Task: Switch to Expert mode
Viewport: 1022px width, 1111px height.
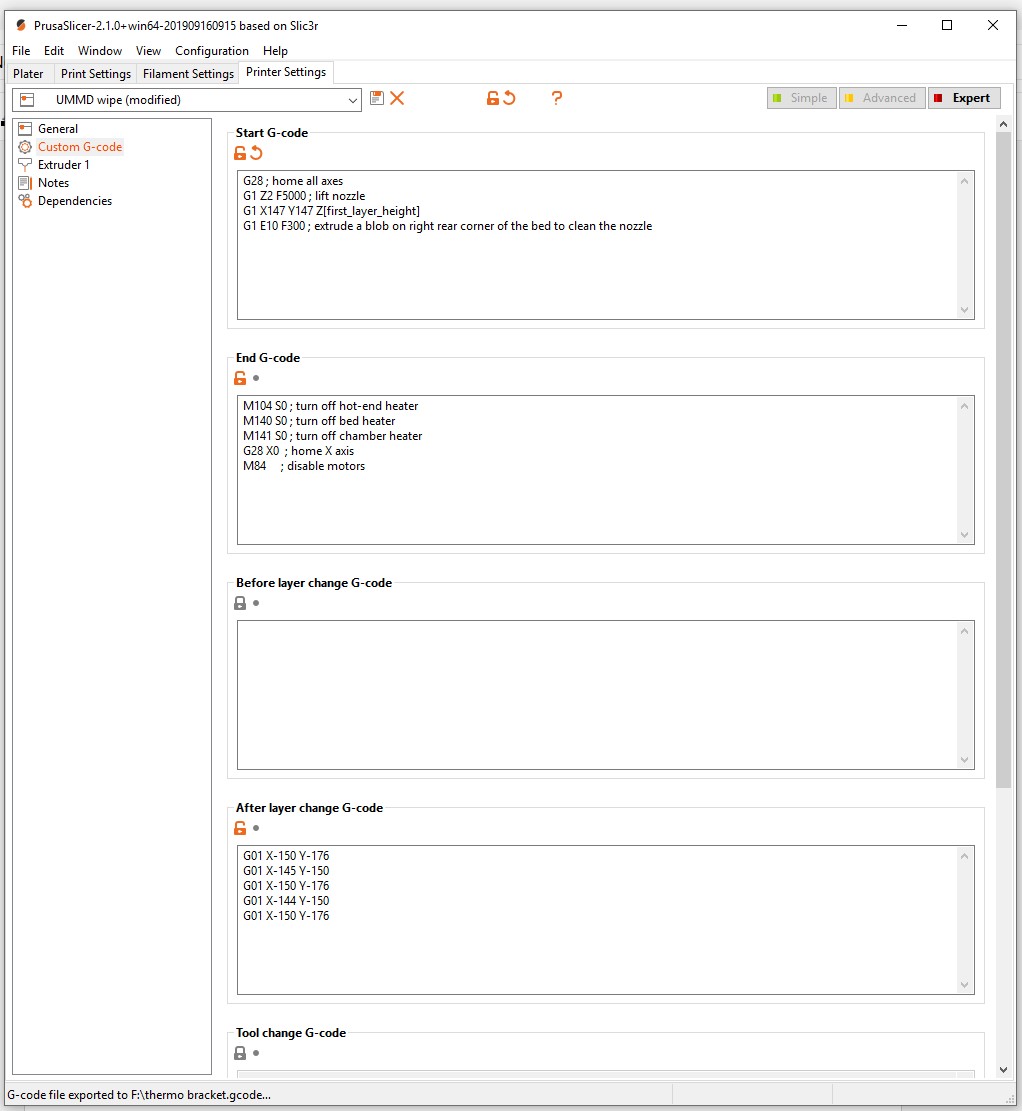Action: coord(964,98)
